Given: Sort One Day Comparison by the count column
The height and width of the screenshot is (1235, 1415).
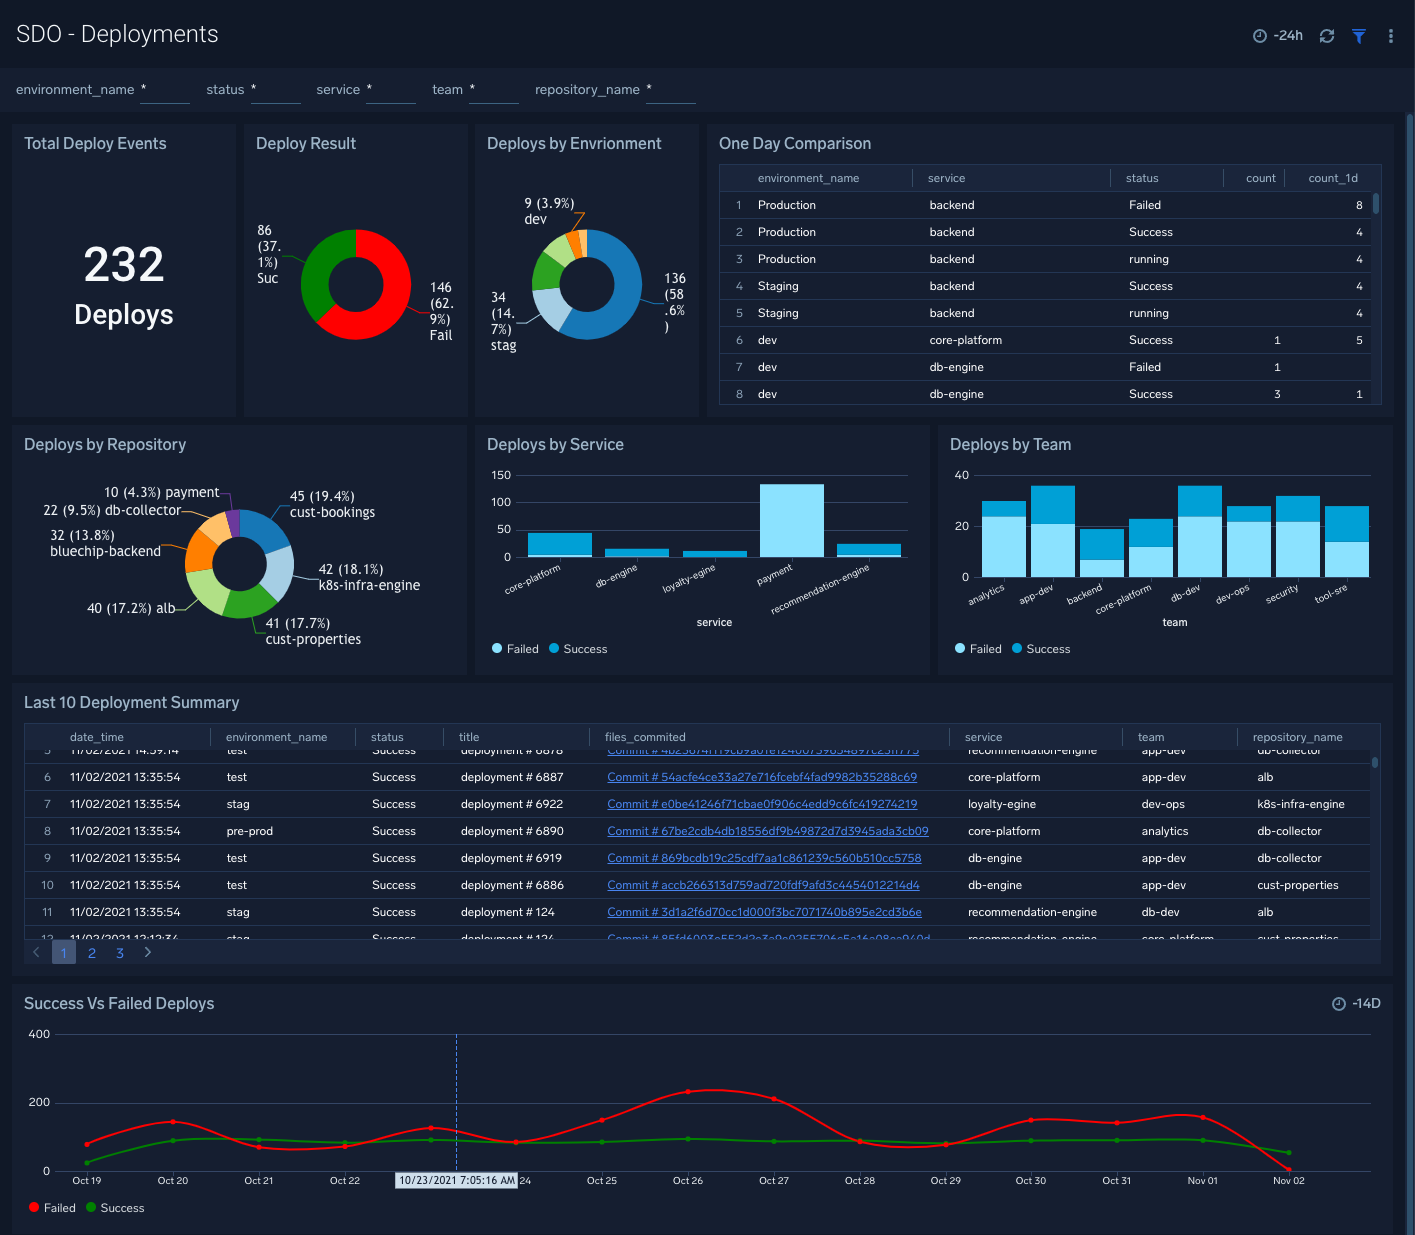Looking at the screenshot, I should click(1260, 177).
